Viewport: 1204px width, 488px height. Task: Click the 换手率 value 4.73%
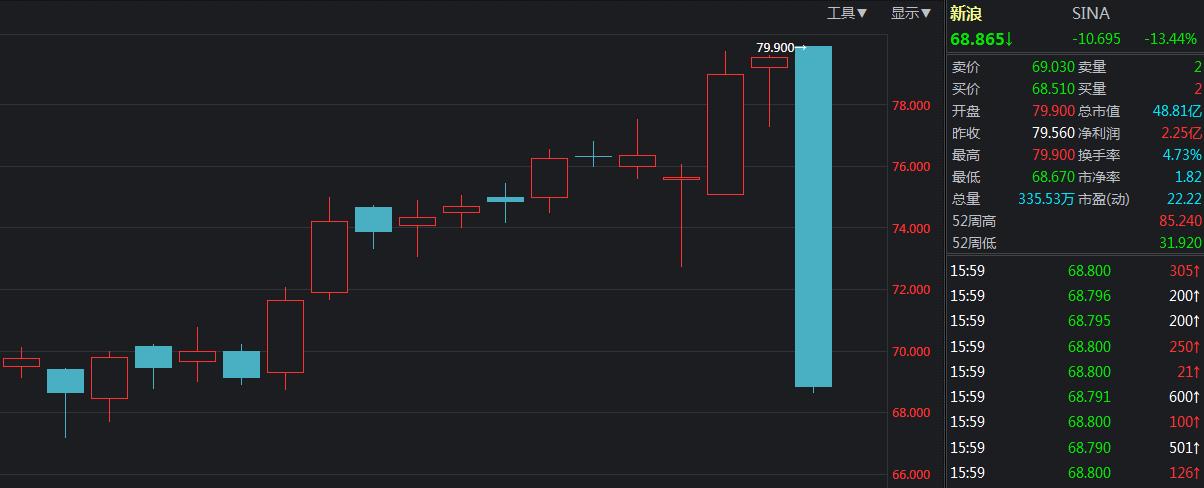[1181, 155]
